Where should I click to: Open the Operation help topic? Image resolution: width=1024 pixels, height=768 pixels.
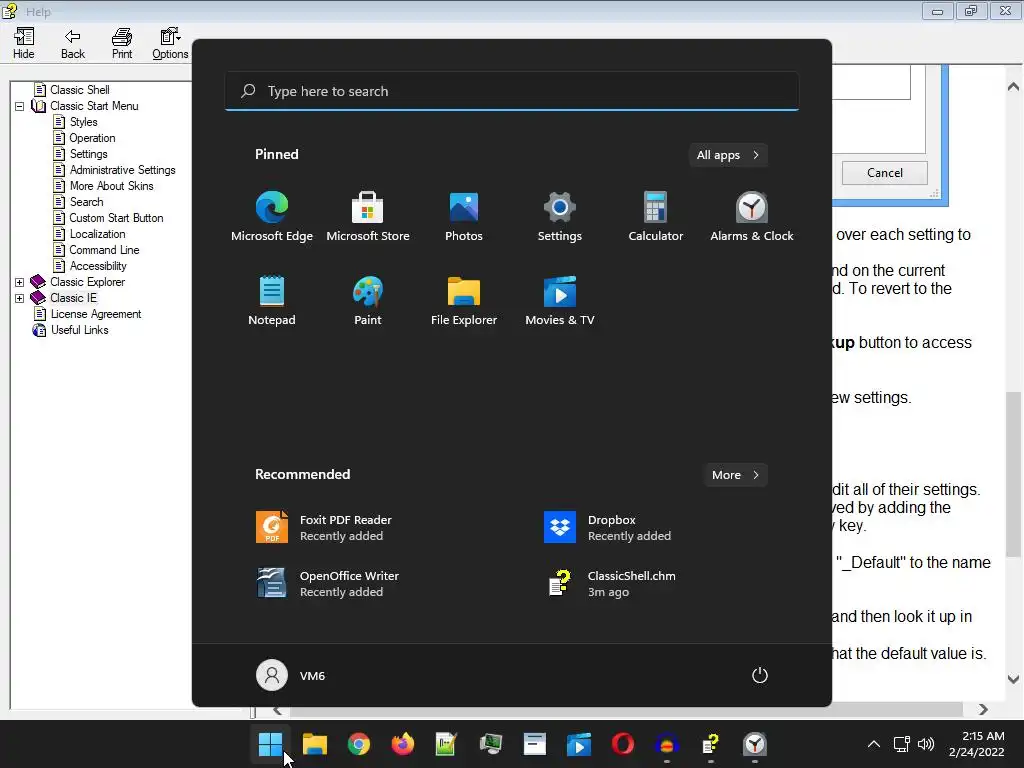pyautogui.click(x=92, y=138)
